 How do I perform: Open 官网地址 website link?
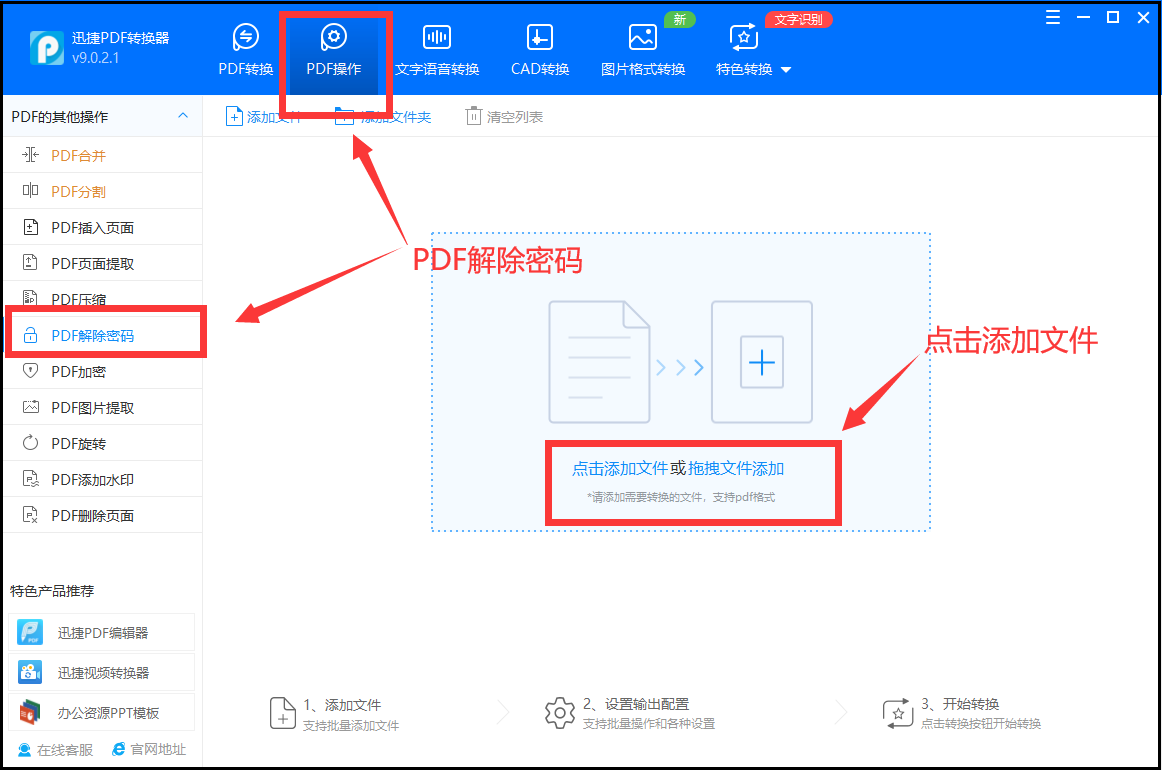[149, 749]
